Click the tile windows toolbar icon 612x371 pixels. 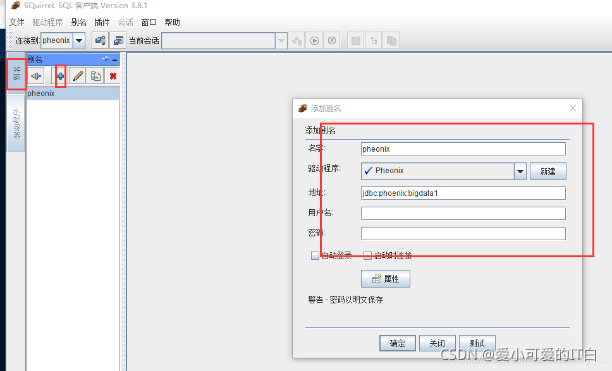point(356,41)
